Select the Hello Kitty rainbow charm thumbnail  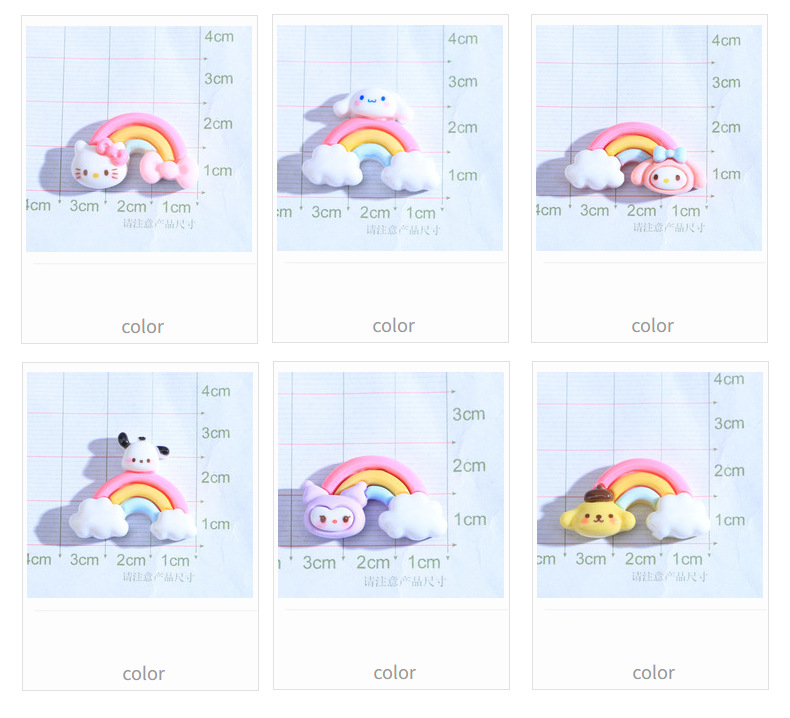[x=139, y=139]
